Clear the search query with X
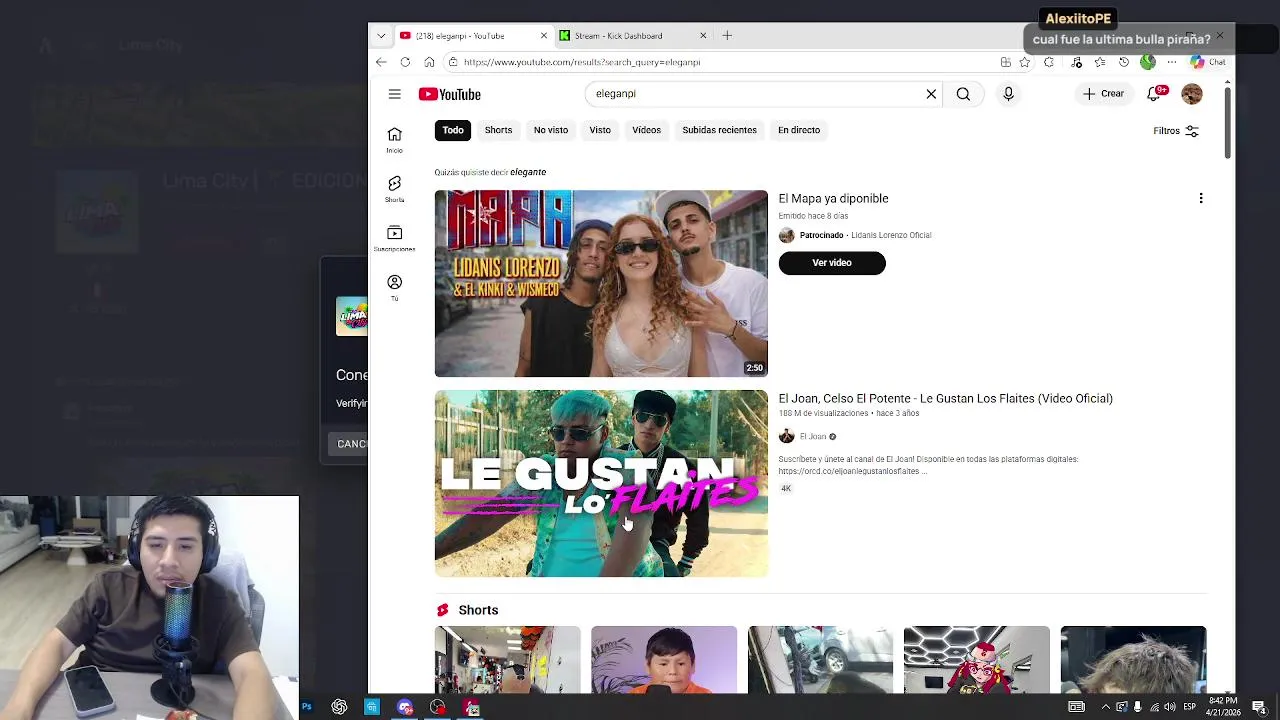 point(931,94)
